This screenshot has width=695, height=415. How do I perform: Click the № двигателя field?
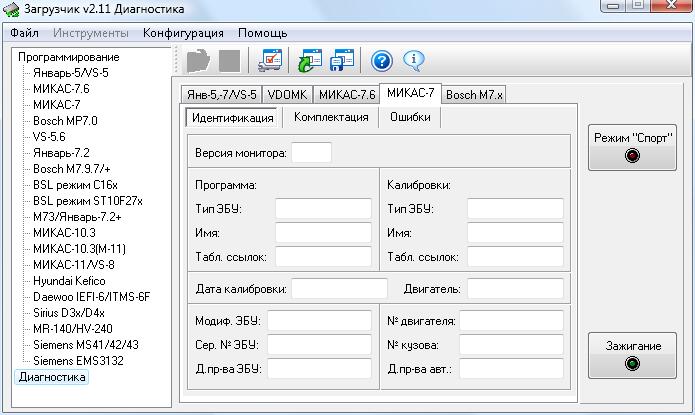click(511, 320)
